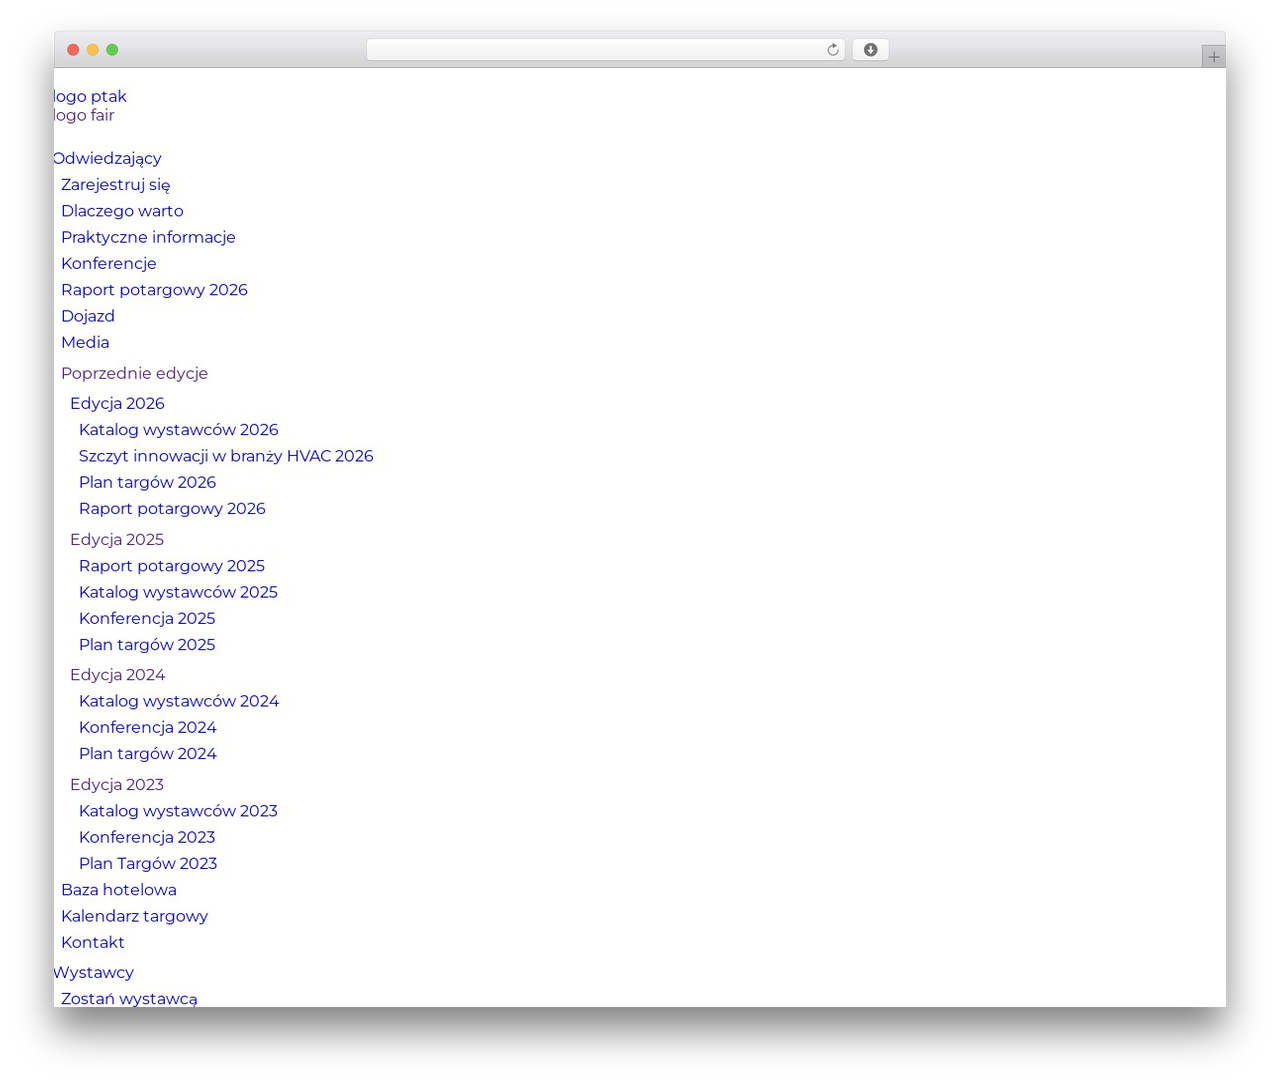Open the 'logo ptak' link
The image size is (1280, 1084).
90,96
